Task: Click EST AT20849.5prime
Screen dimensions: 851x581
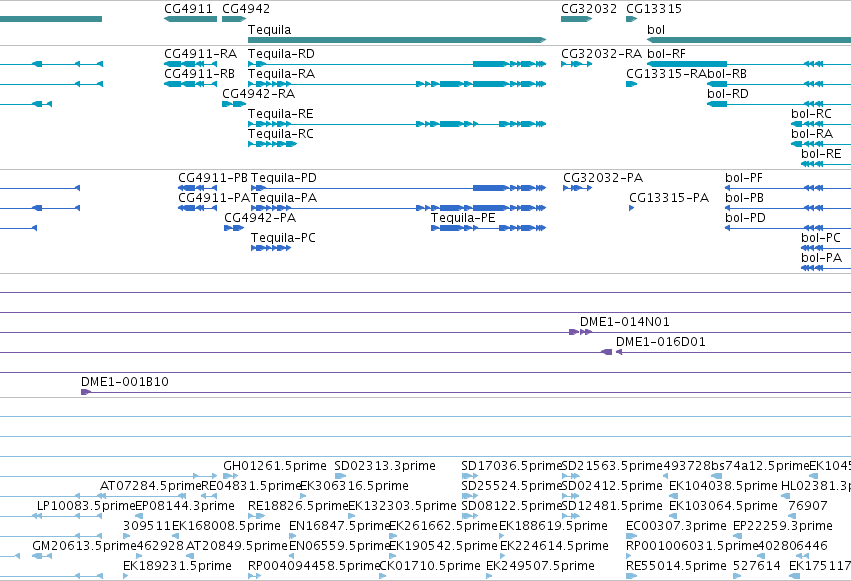Action: (237, 546)
